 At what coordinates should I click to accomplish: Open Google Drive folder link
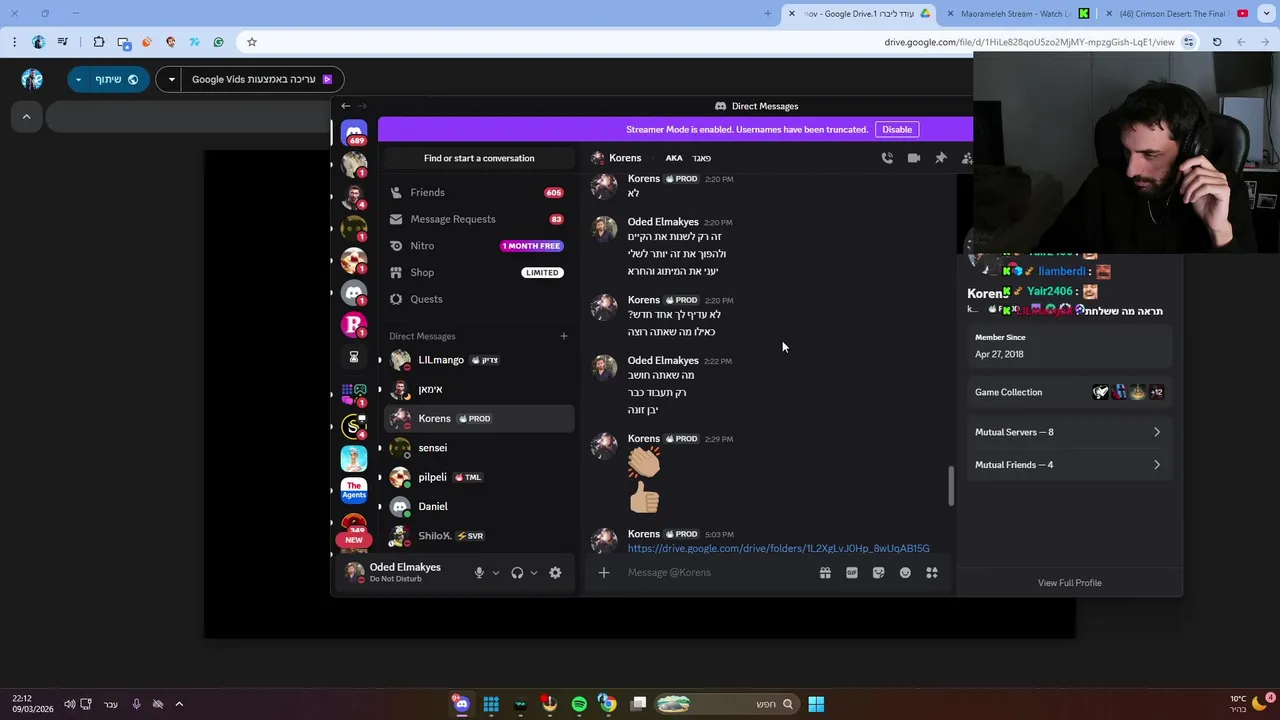779,548
